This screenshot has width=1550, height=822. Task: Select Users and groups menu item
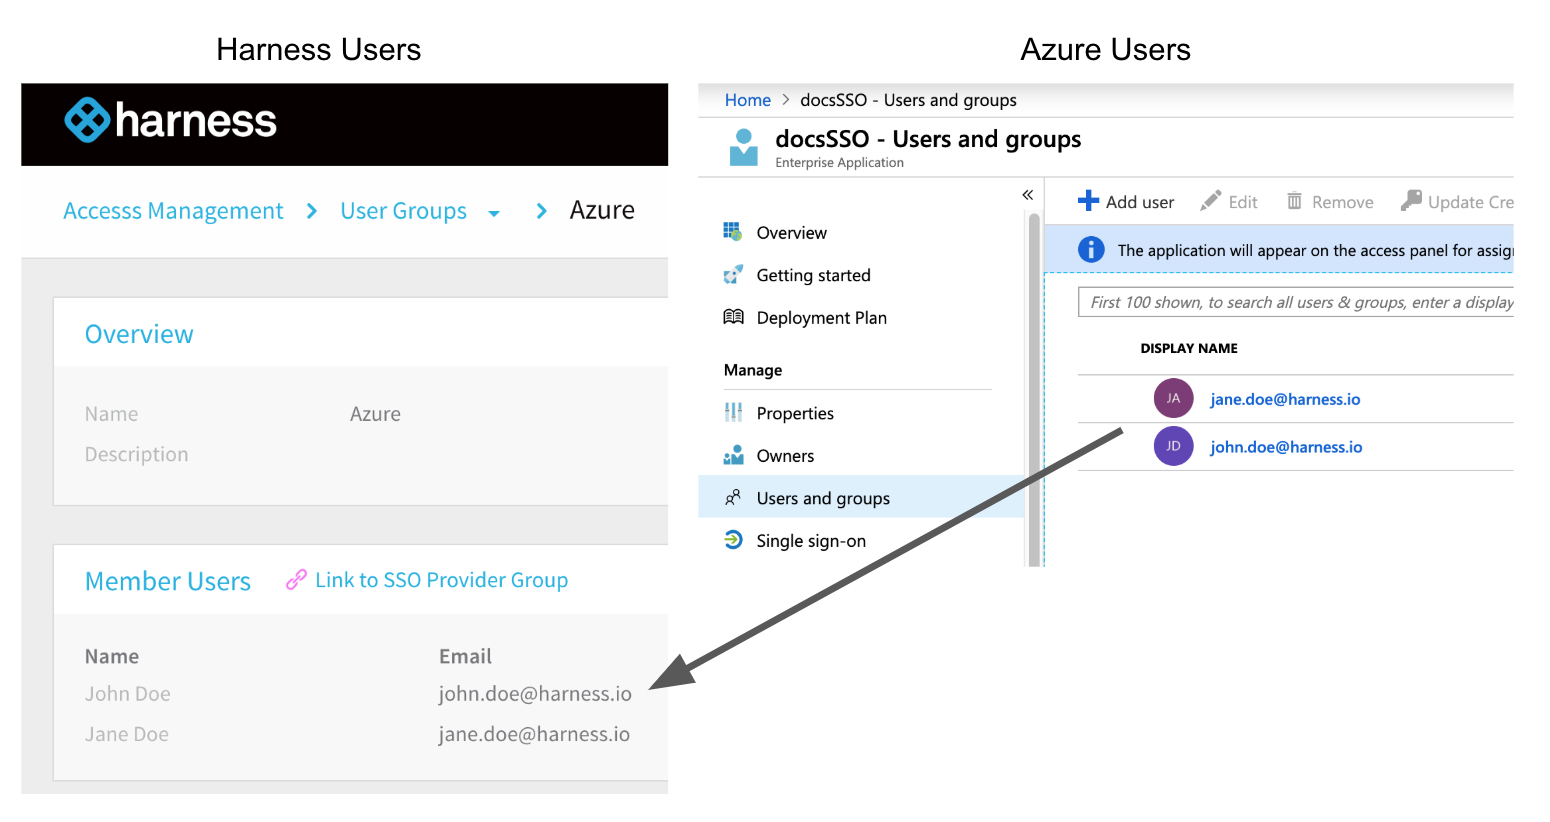861,497
